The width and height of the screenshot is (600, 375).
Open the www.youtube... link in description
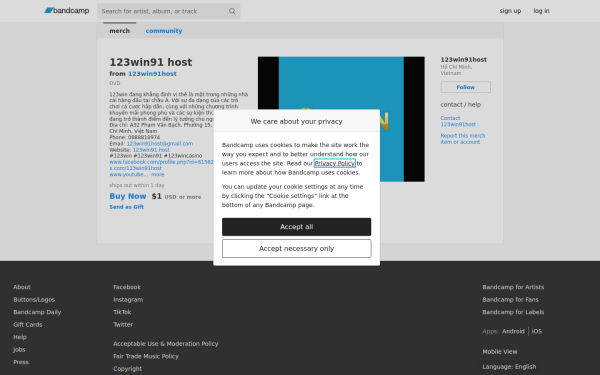coord(129,174)
